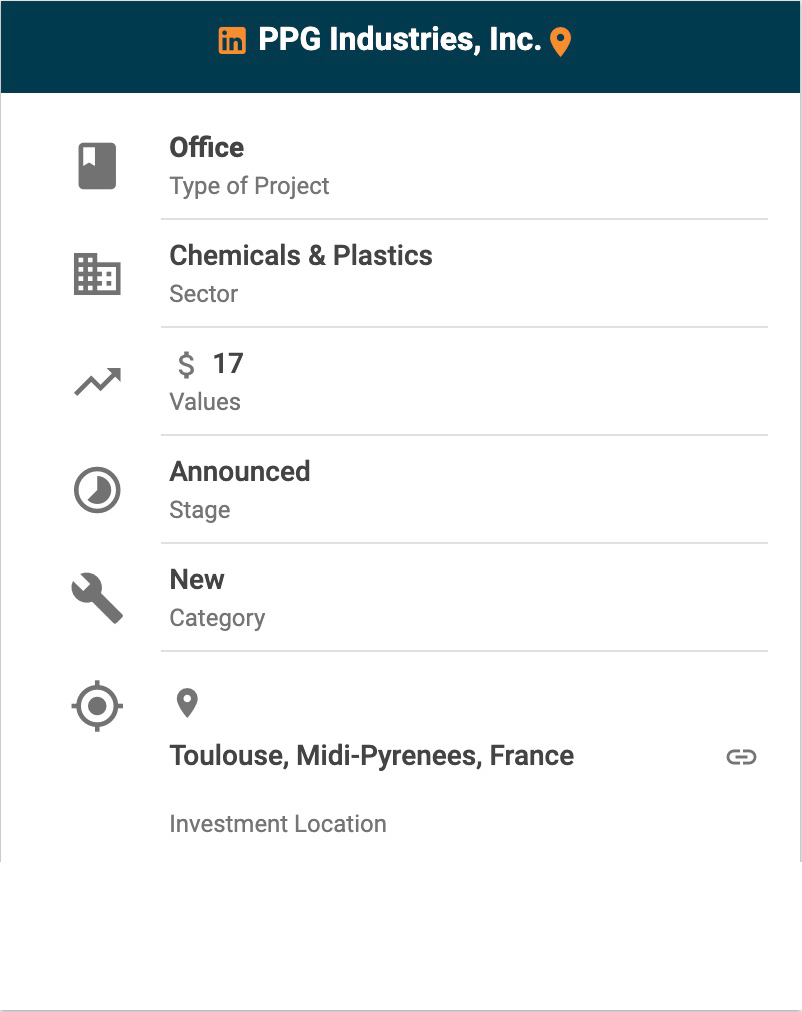802x1012 pixels.
Task: Click the clock icon beside Stage
Action: (x=97, y=491)
